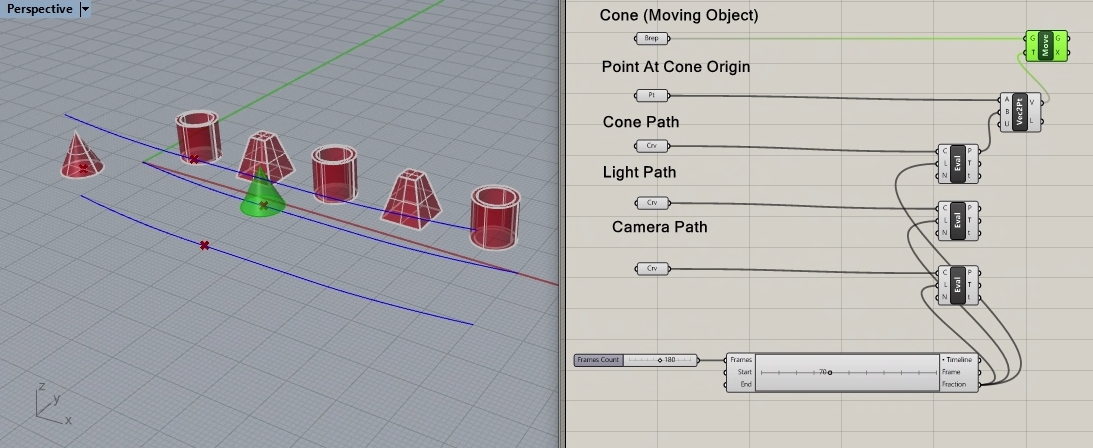Select the Brep parameter component
Viewport: 1093px width, 448px height.
(652, 38)
